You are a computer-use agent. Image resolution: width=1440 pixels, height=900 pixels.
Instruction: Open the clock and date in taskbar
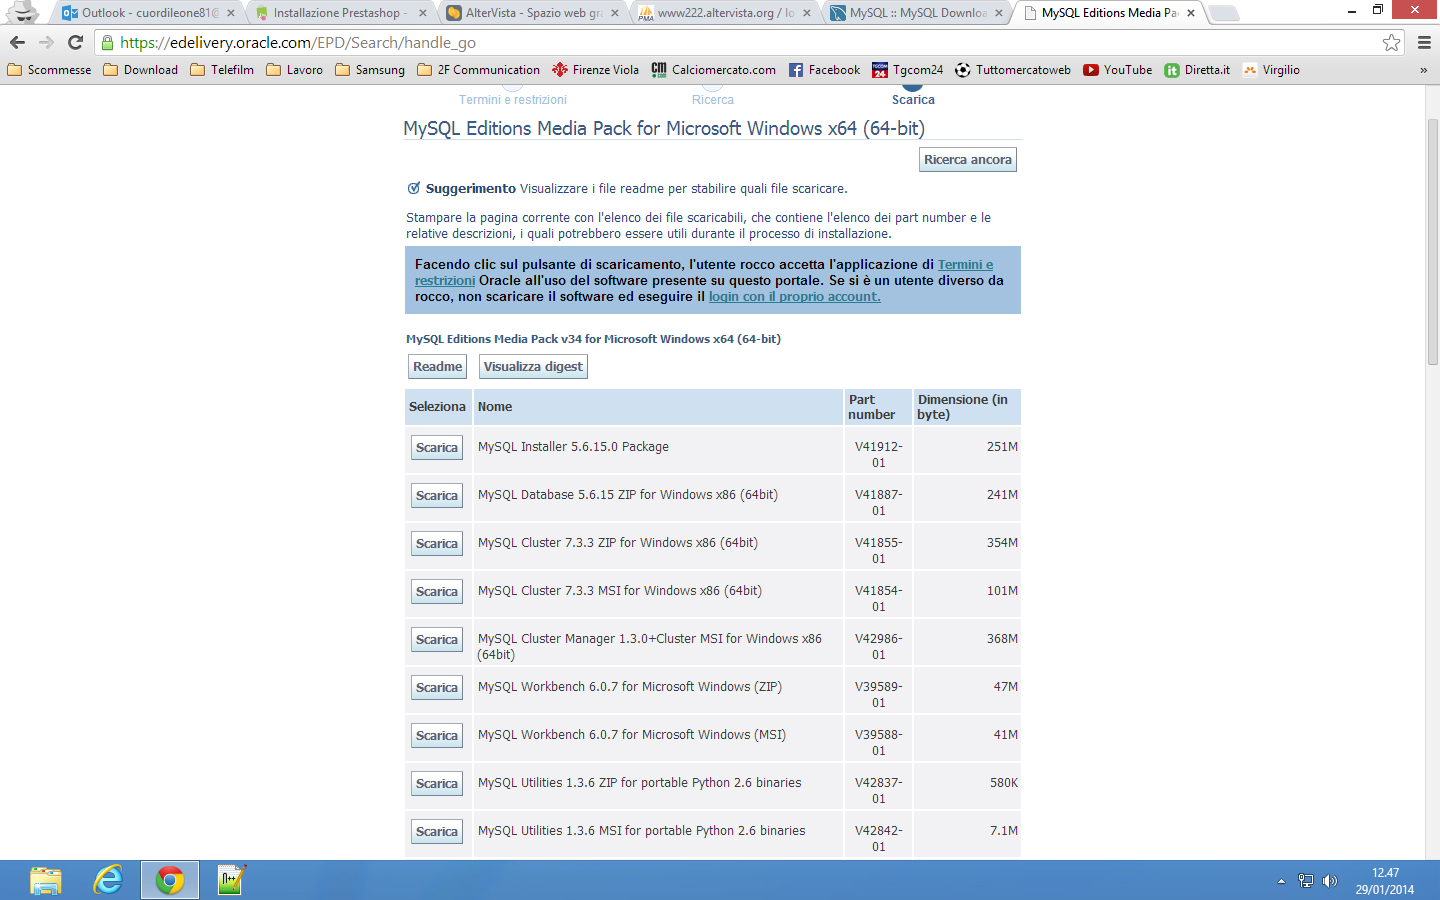[1385, 881]
